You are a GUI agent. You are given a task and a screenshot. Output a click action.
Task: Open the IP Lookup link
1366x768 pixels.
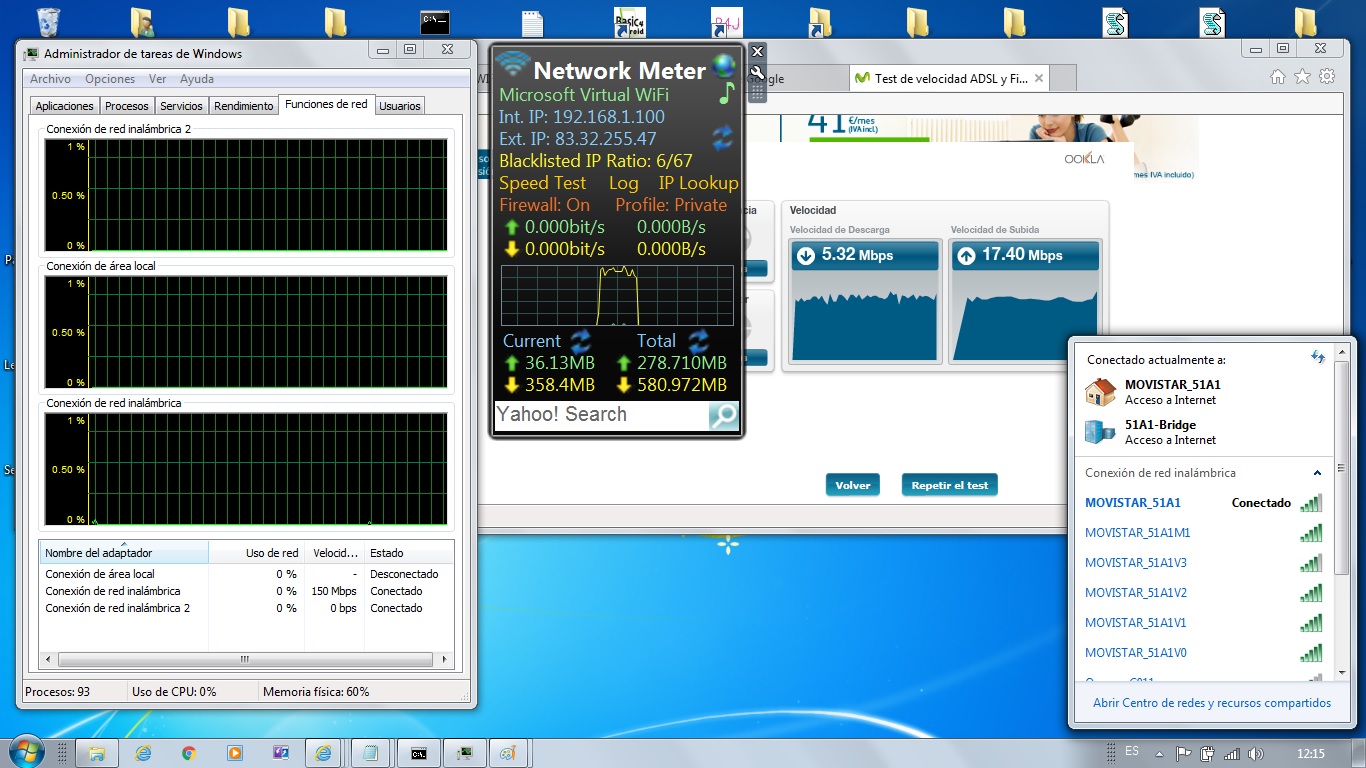(x=698, y=183)
